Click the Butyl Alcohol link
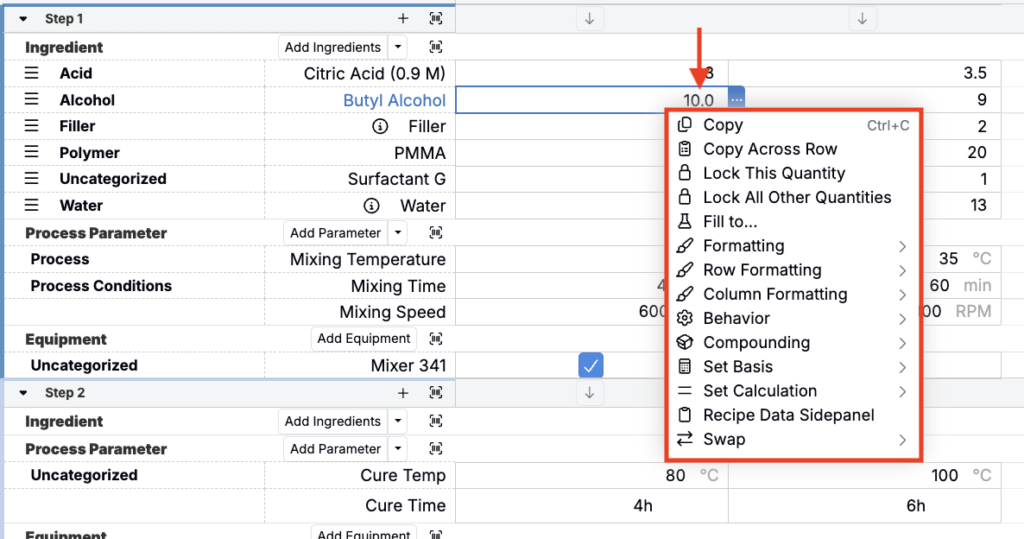The width and height of the screenshot is (1024, 539). click(x=394, y=100)
